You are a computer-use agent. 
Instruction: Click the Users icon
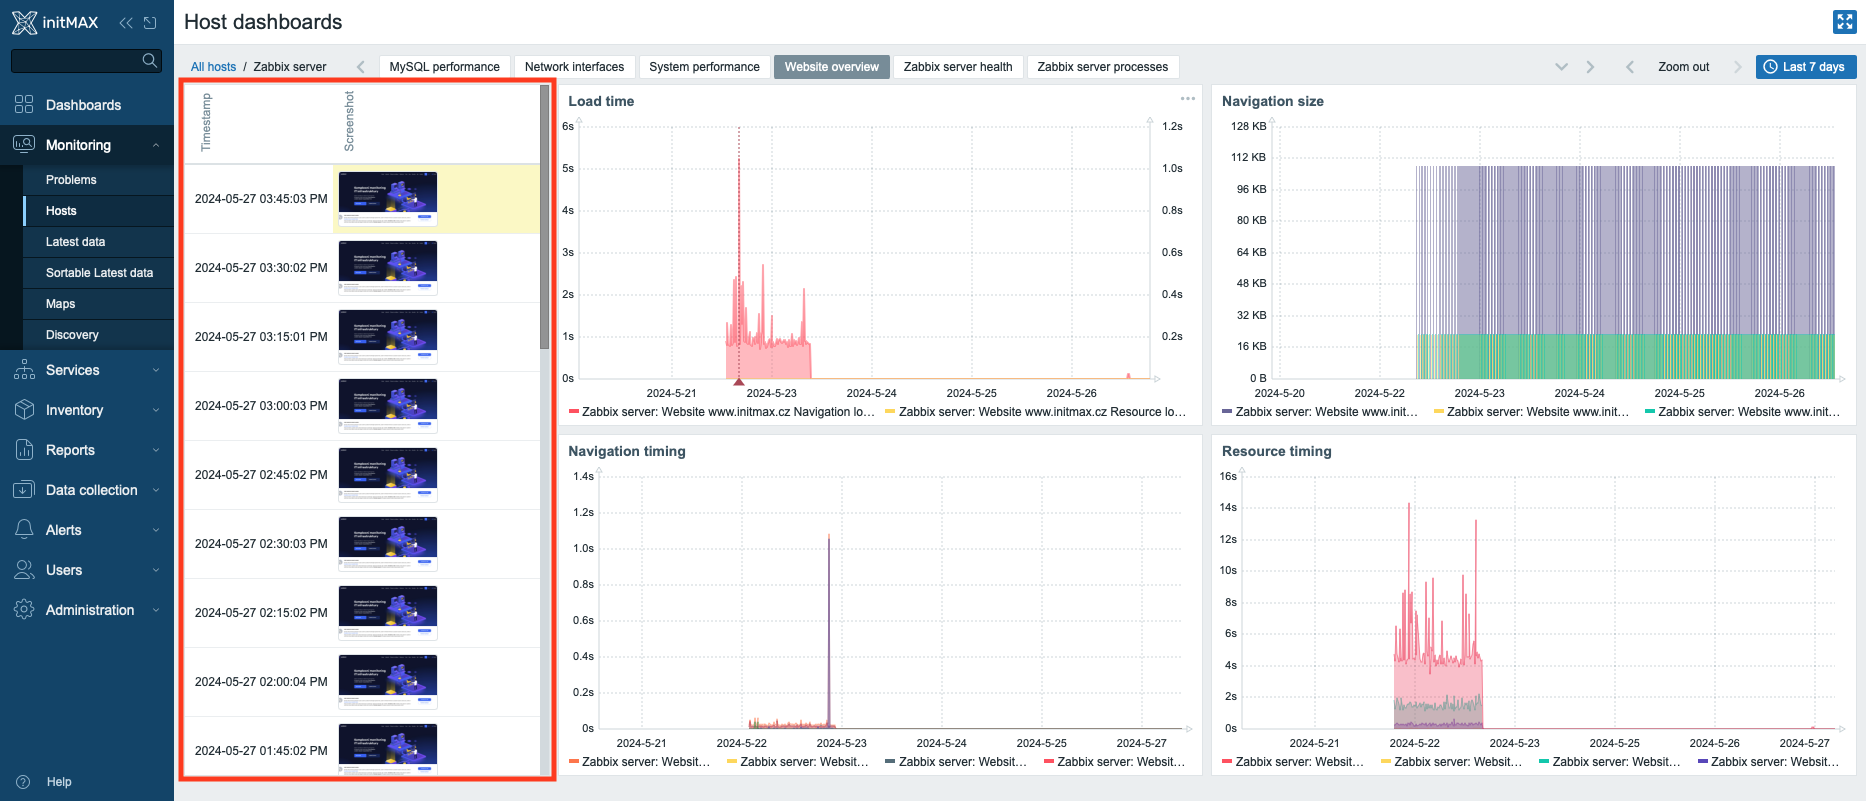coord(24,569)
